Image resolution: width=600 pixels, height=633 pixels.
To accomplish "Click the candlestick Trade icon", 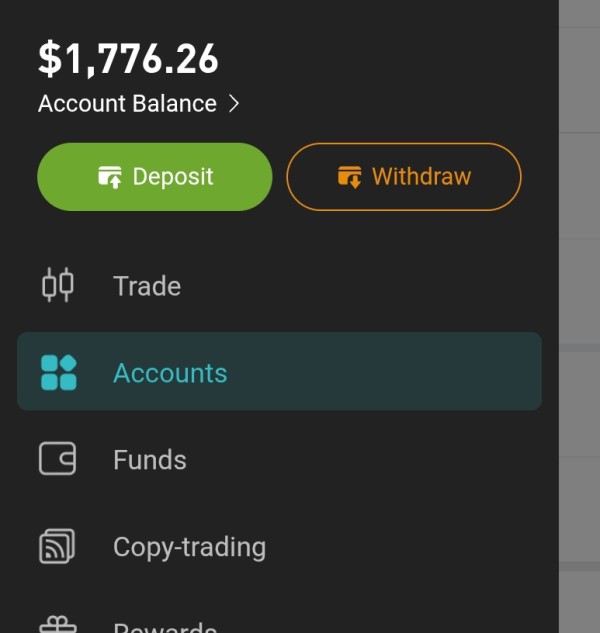I will tap(57, 286).
